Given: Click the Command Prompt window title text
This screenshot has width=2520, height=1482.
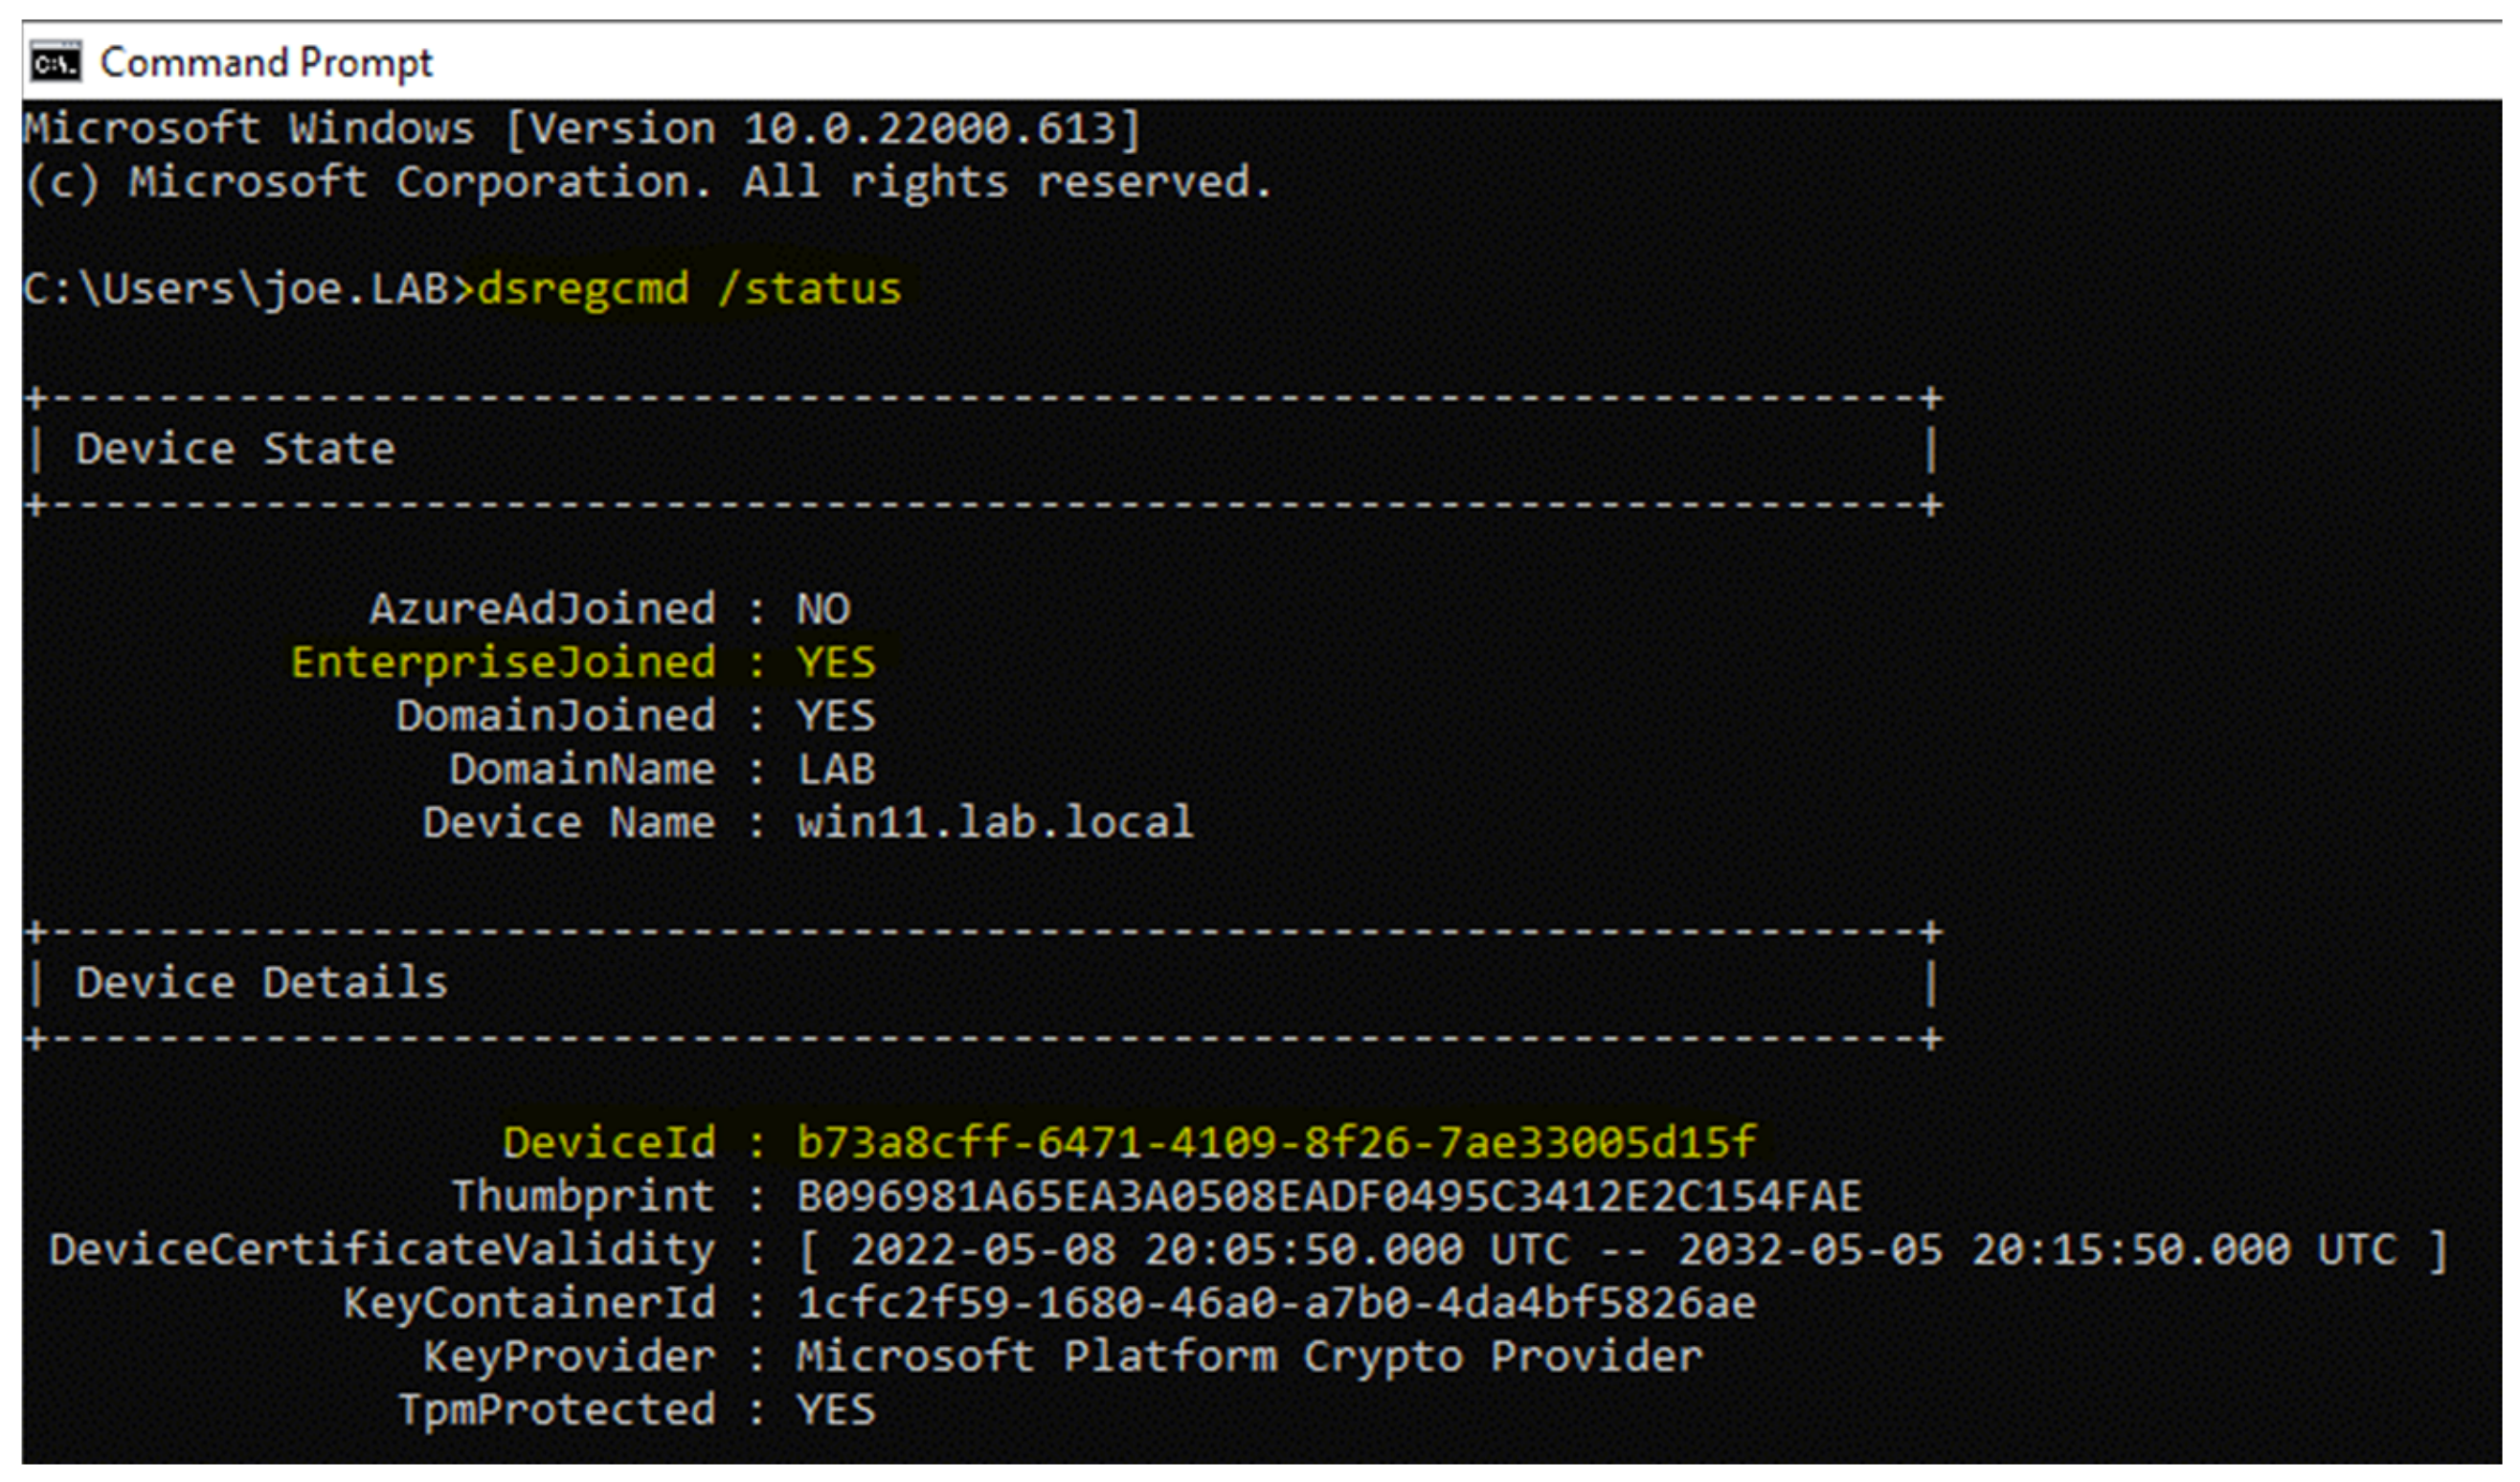Looking at the screenshot, I should (x=266, y=63).
